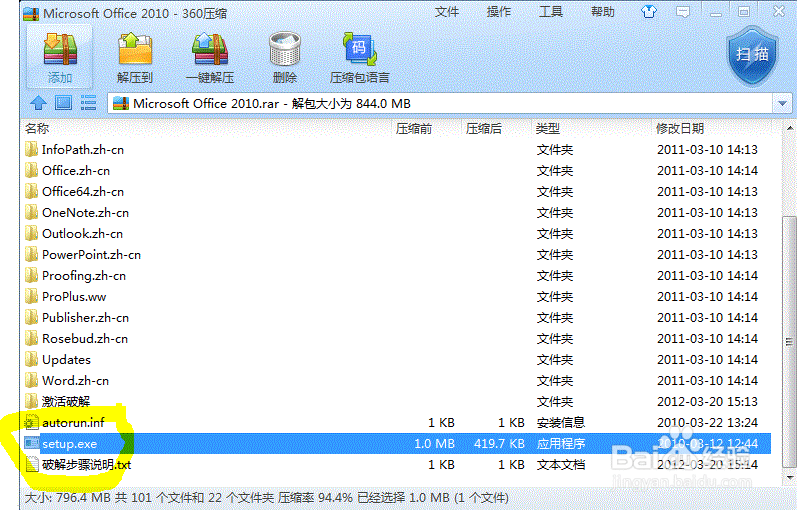The height and width of the screenshot is (510, 797).
Task: Click the 解压到 (Extract to) icon
Action: coord(135,57)
